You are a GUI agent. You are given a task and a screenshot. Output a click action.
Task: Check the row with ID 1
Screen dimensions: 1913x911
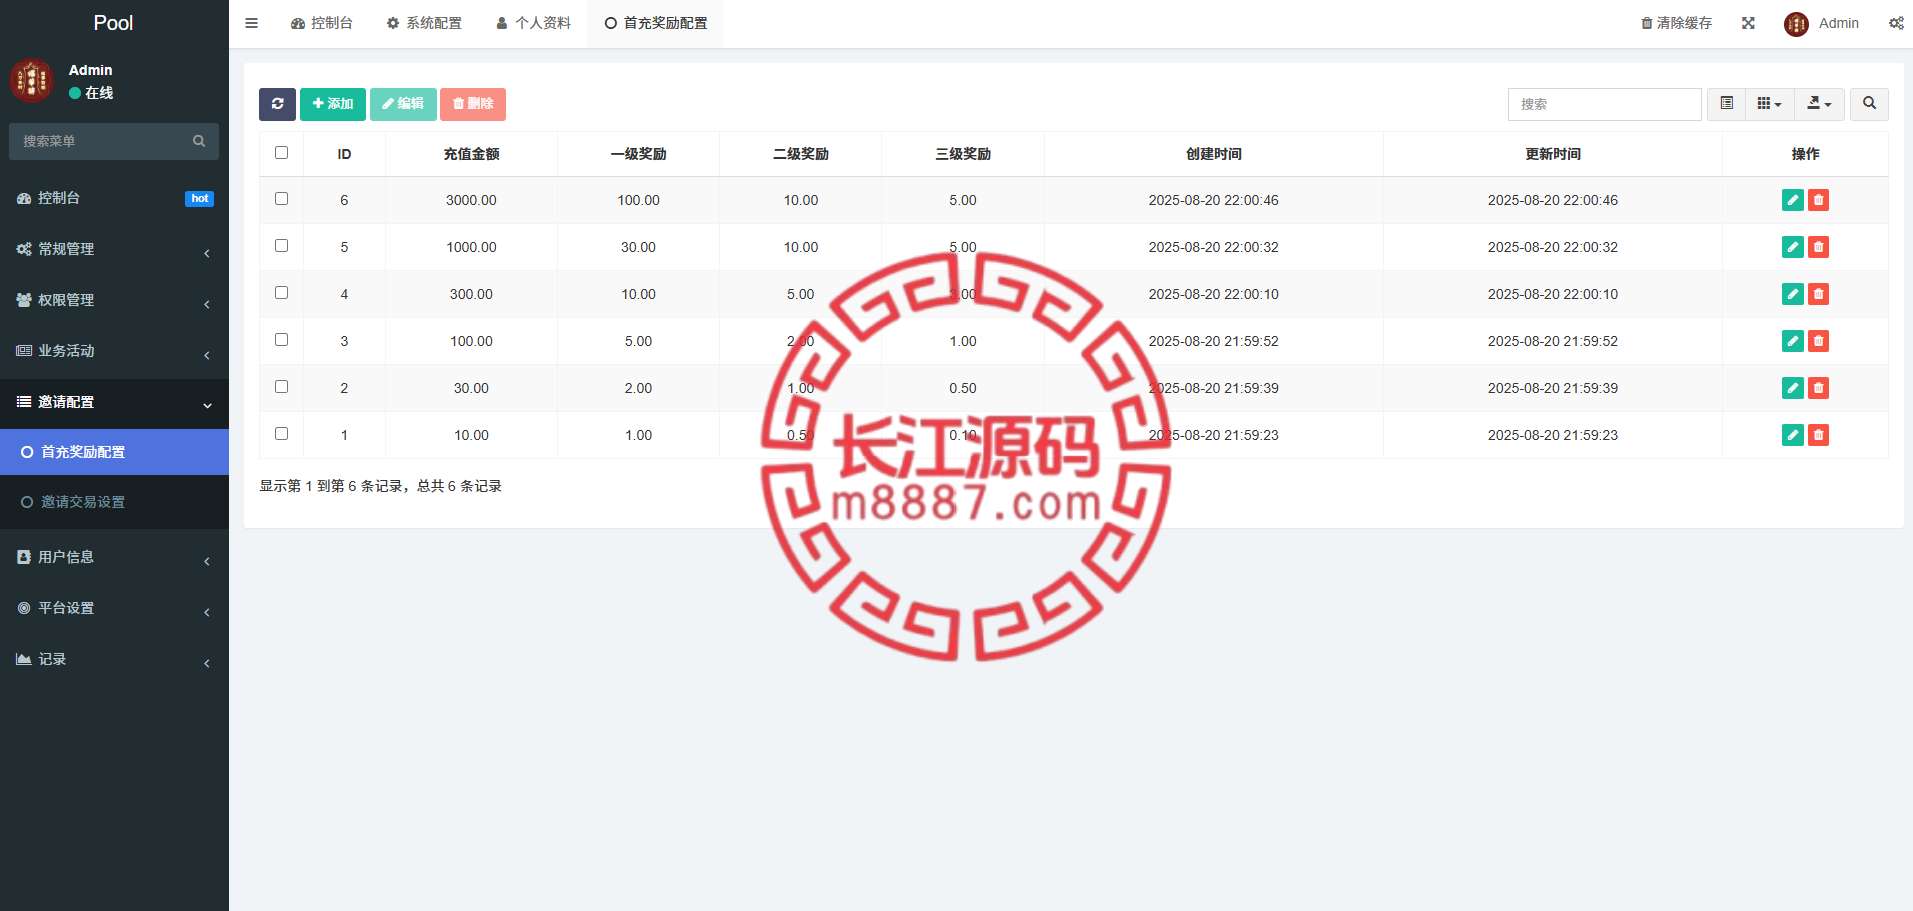[x=281, y=434]
